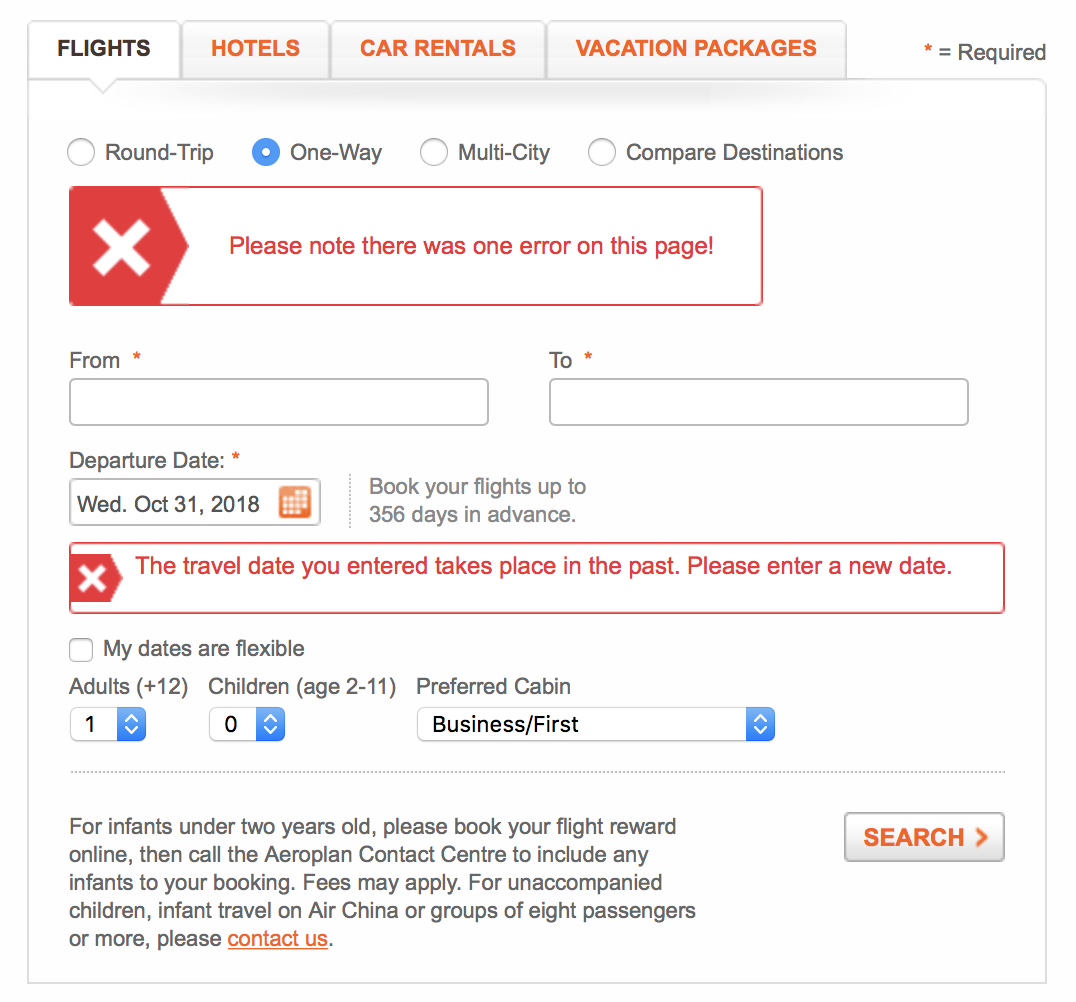This screenshot has width=1076, height=1002.
Task: Choose Multi-City as trip type
Action: point(434,152)
